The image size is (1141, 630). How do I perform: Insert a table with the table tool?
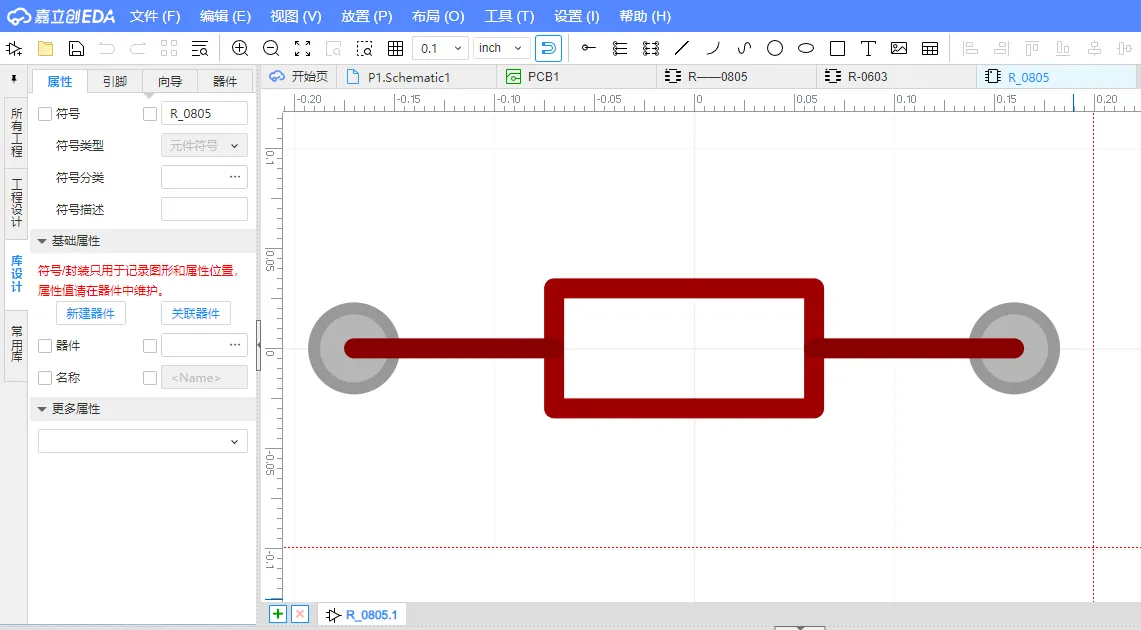tap(929, 49)
